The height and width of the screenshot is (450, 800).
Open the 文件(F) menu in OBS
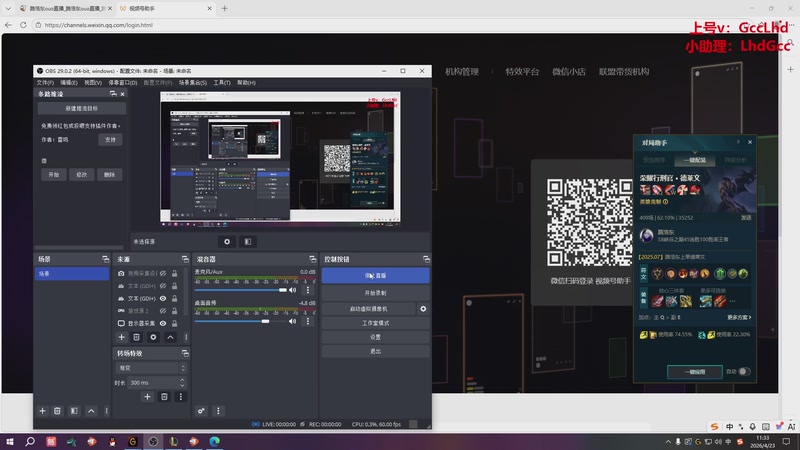pyautogui.click(x=45, y=83)
